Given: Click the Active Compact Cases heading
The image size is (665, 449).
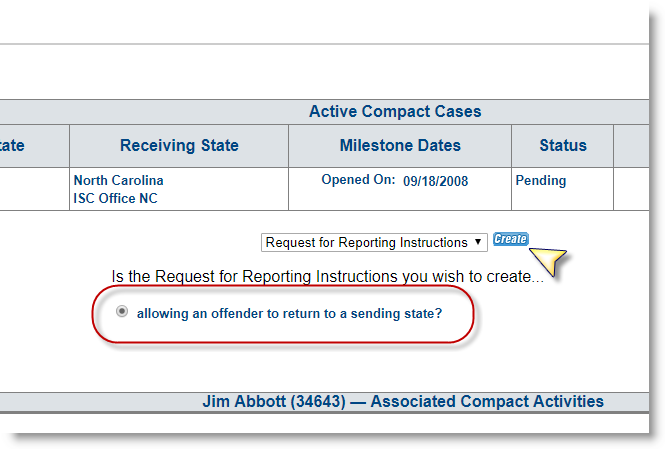Looking at the screenshot, I should 394,112.
